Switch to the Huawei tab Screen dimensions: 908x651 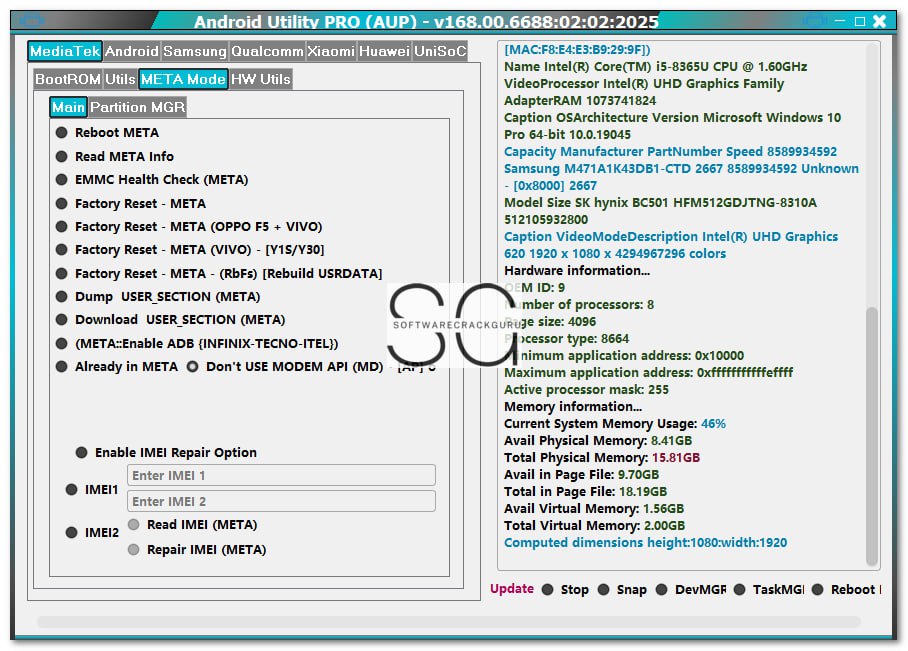[384, 51]
